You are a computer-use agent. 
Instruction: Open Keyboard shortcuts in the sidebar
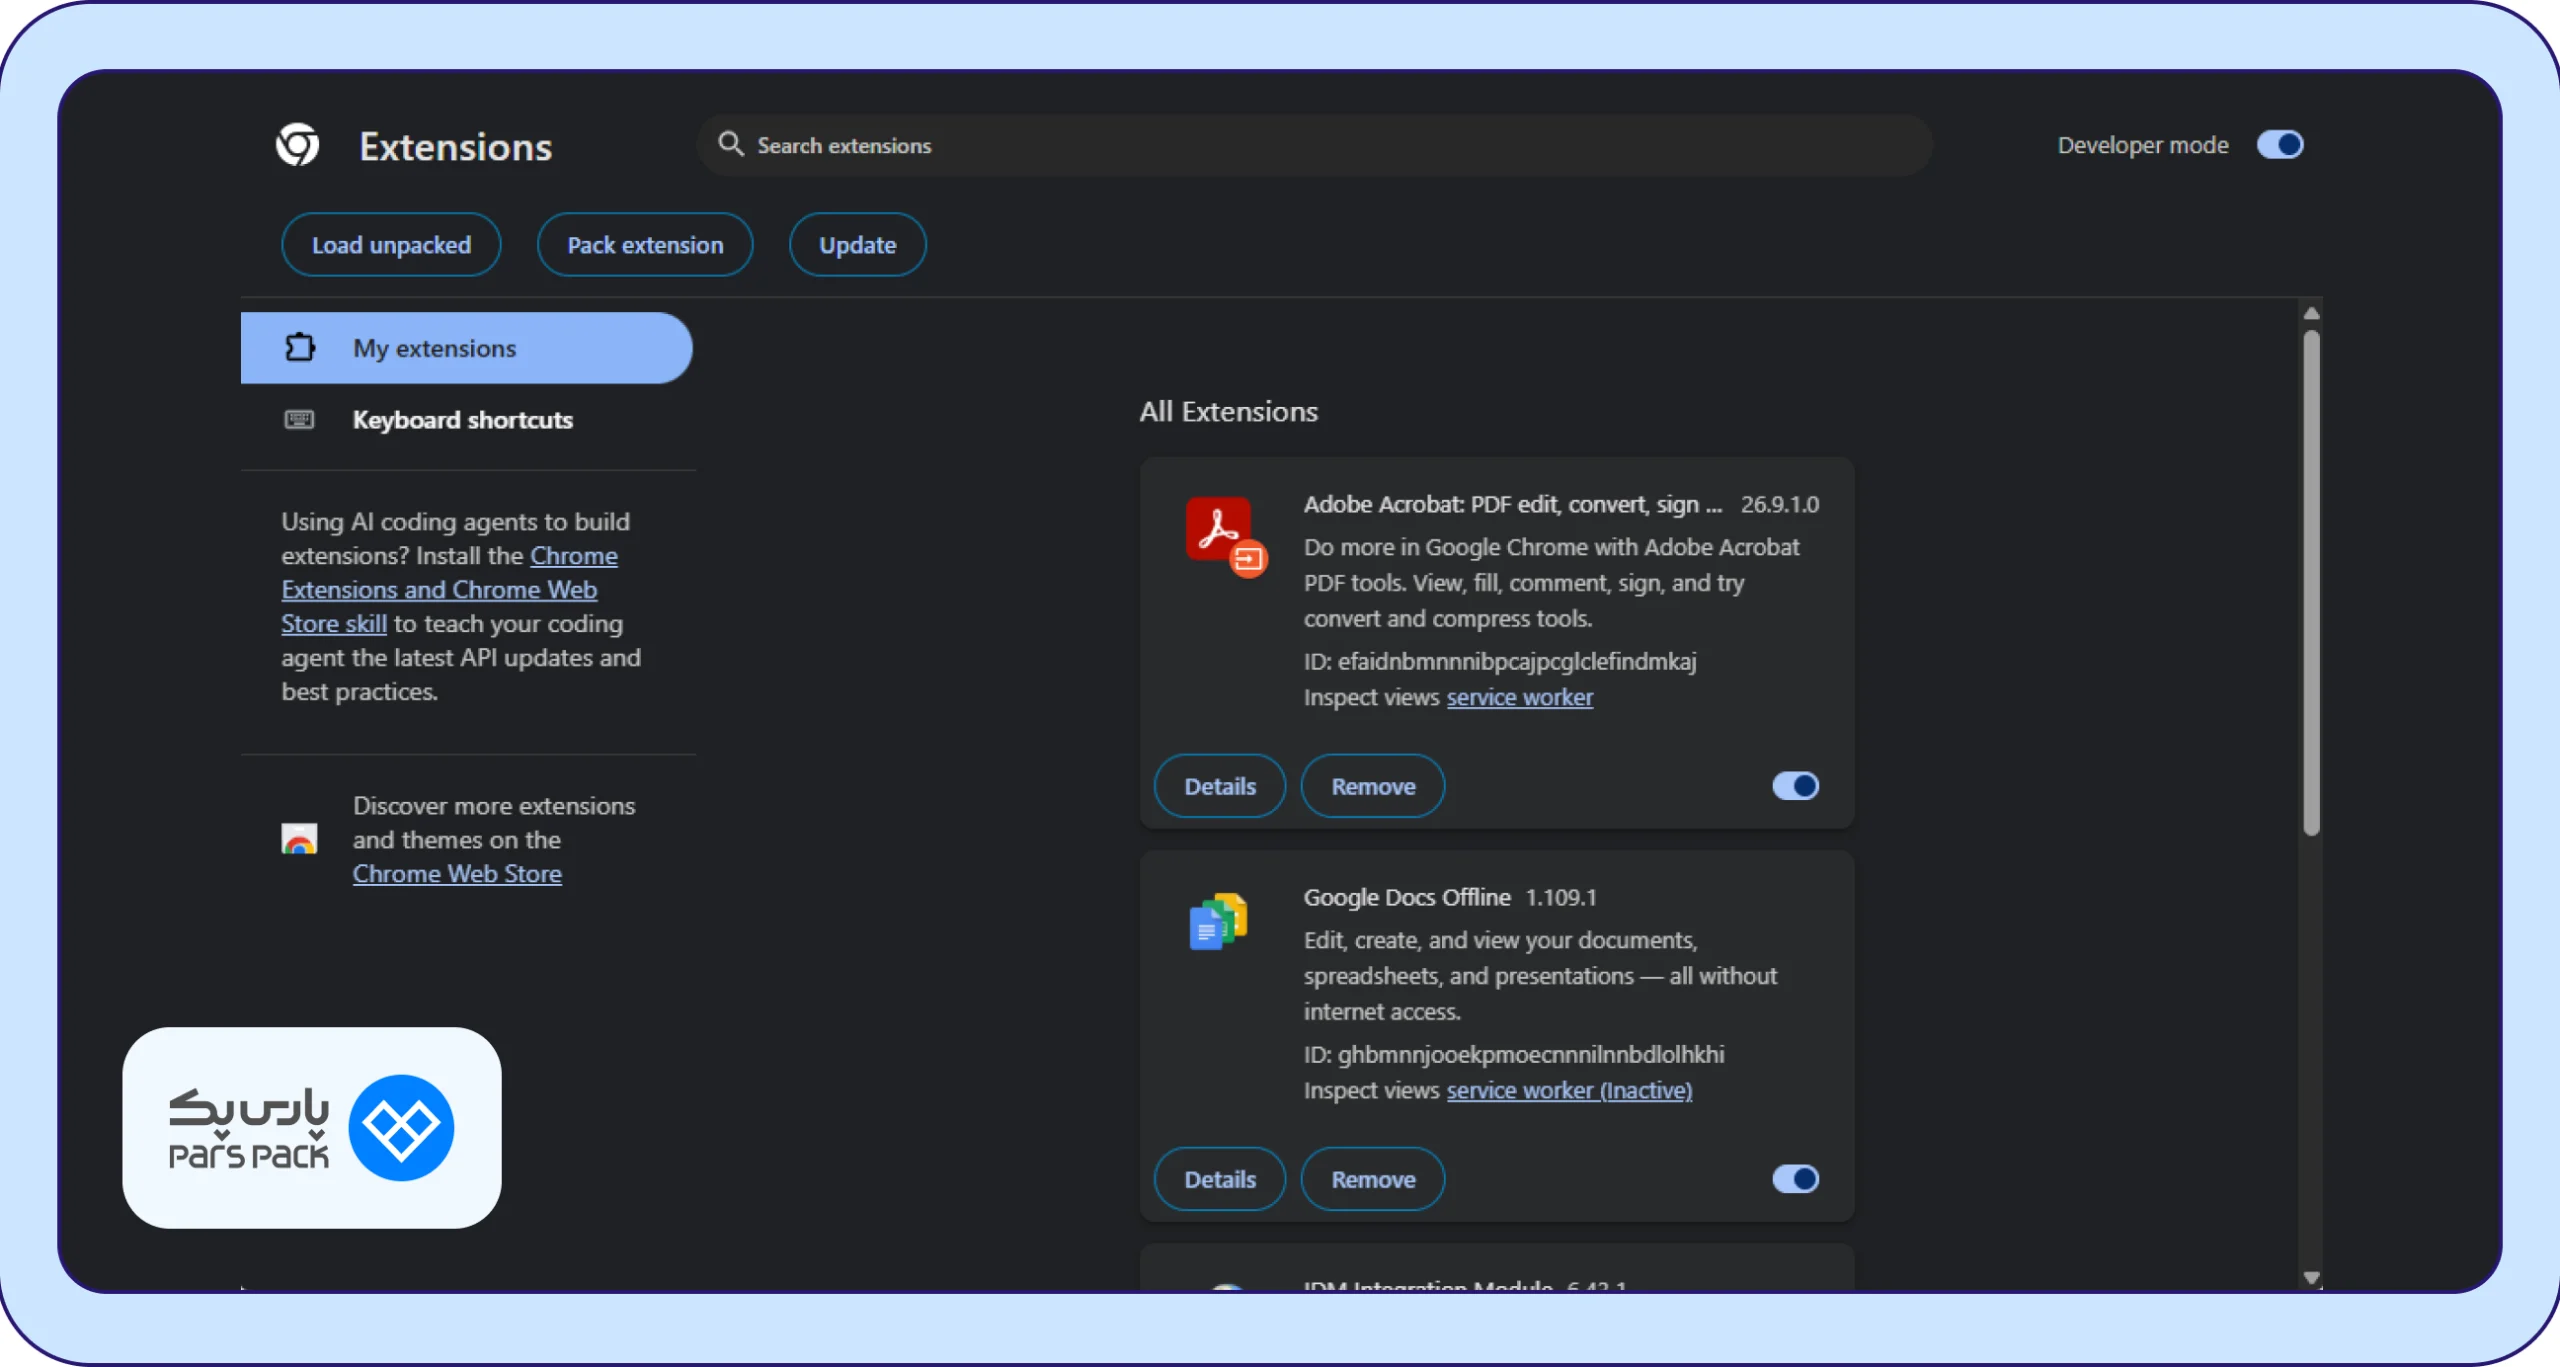point(466,420)
